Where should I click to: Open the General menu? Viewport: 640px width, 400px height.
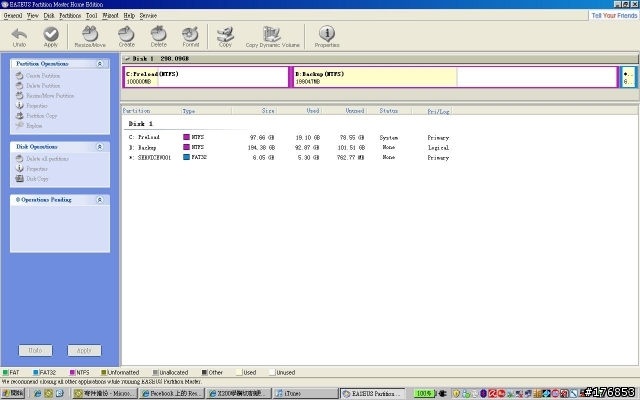(x=13, y=16)
